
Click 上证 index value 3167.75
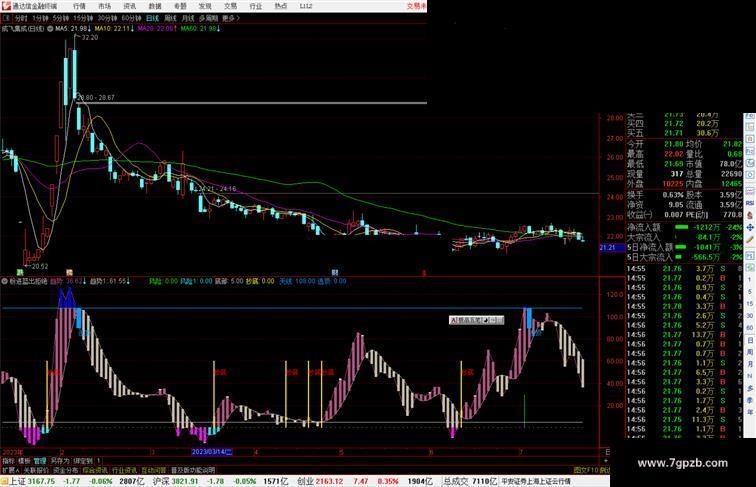click(41, 481)
